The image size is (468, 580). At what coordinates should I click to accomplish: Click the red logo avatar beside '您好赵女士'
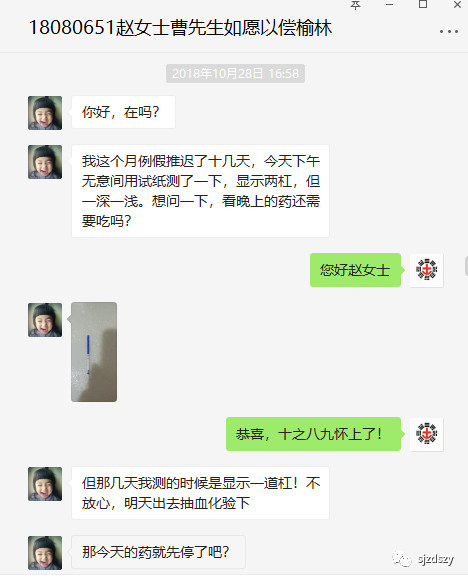(x=427, y=270)
